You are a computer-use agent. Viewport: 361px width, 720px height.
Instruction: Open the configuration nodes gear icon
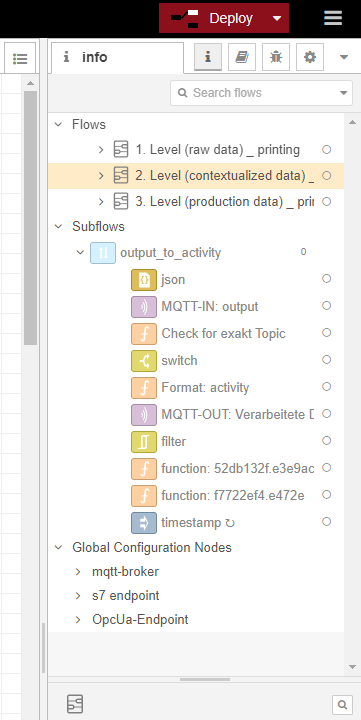tap(310, 57)
